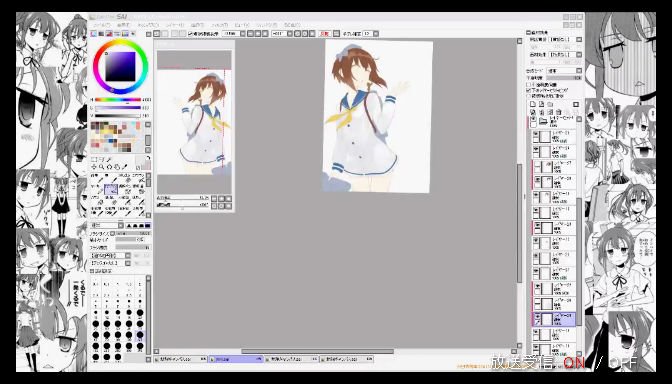Viewport: 672px width, 384px height.
Task: Collapse the brush detailed settings section
Action: 92,271
